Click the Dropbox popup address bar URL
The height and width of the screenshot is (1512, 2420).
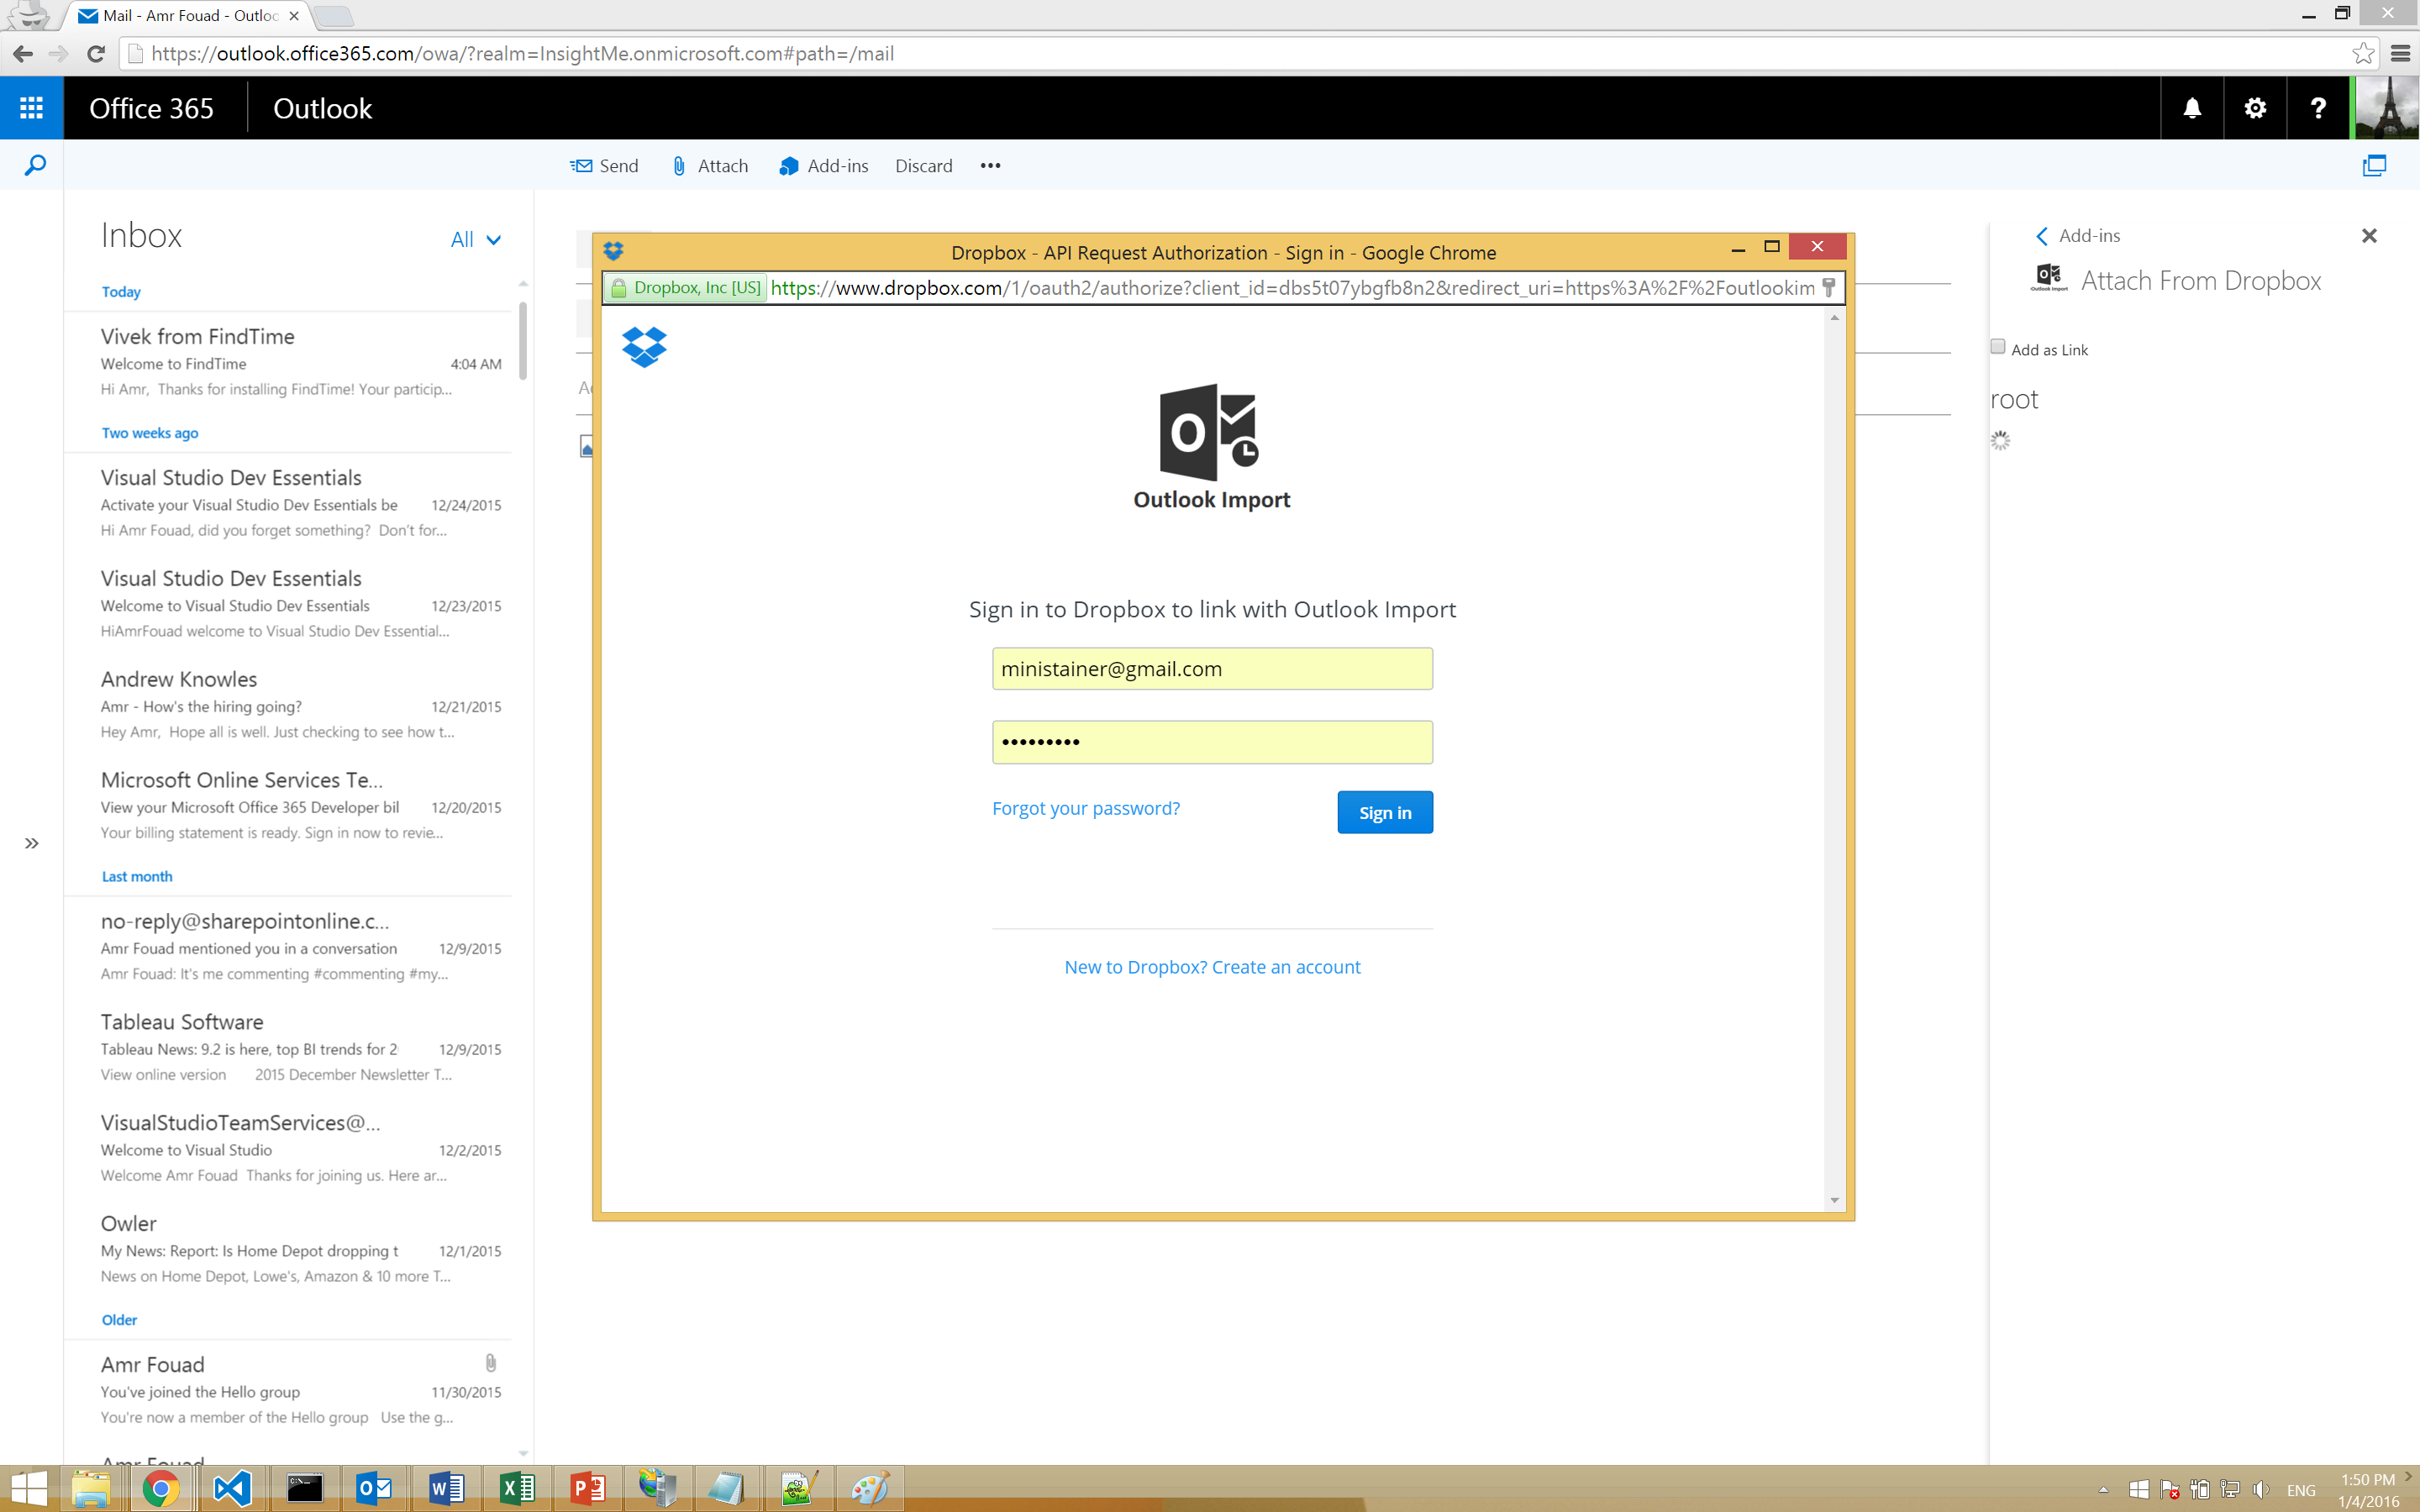click(x=1292, y=288)
